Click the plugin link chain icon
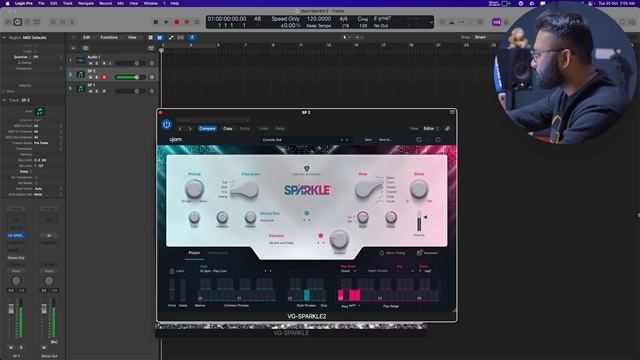 (447, 129)
